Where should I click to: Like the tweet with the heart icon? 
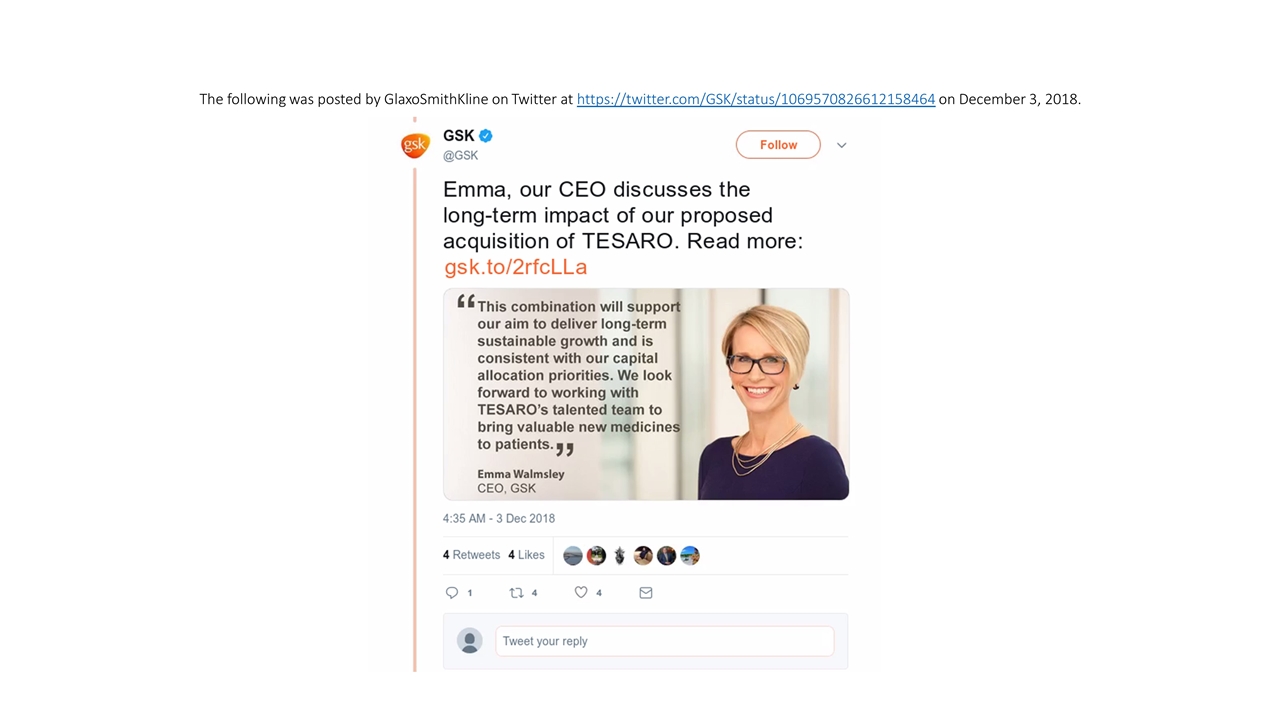[x=581, y=593]
